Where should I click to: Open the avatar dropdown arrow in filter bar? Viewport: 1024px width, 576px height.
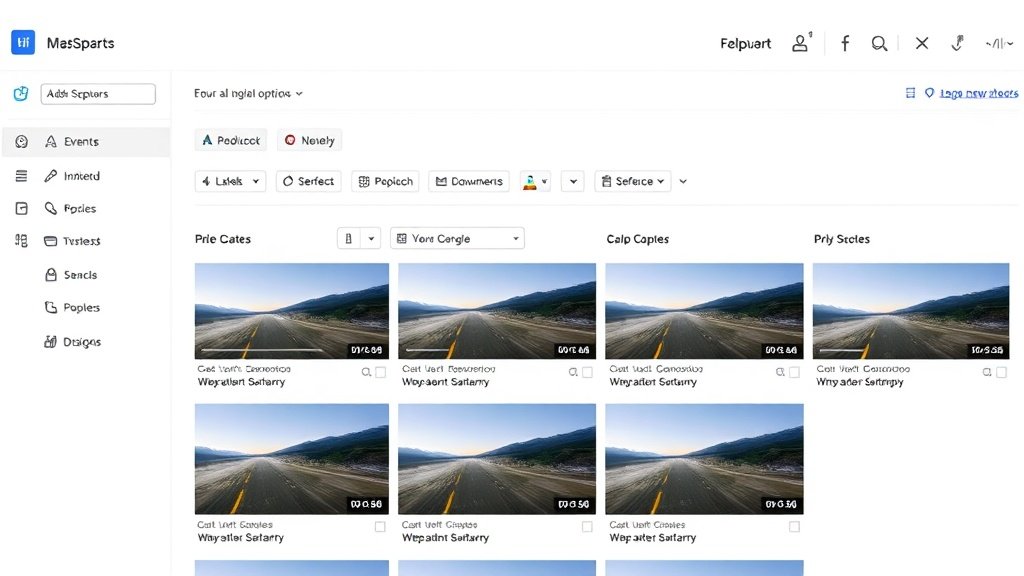click(545, 182)
